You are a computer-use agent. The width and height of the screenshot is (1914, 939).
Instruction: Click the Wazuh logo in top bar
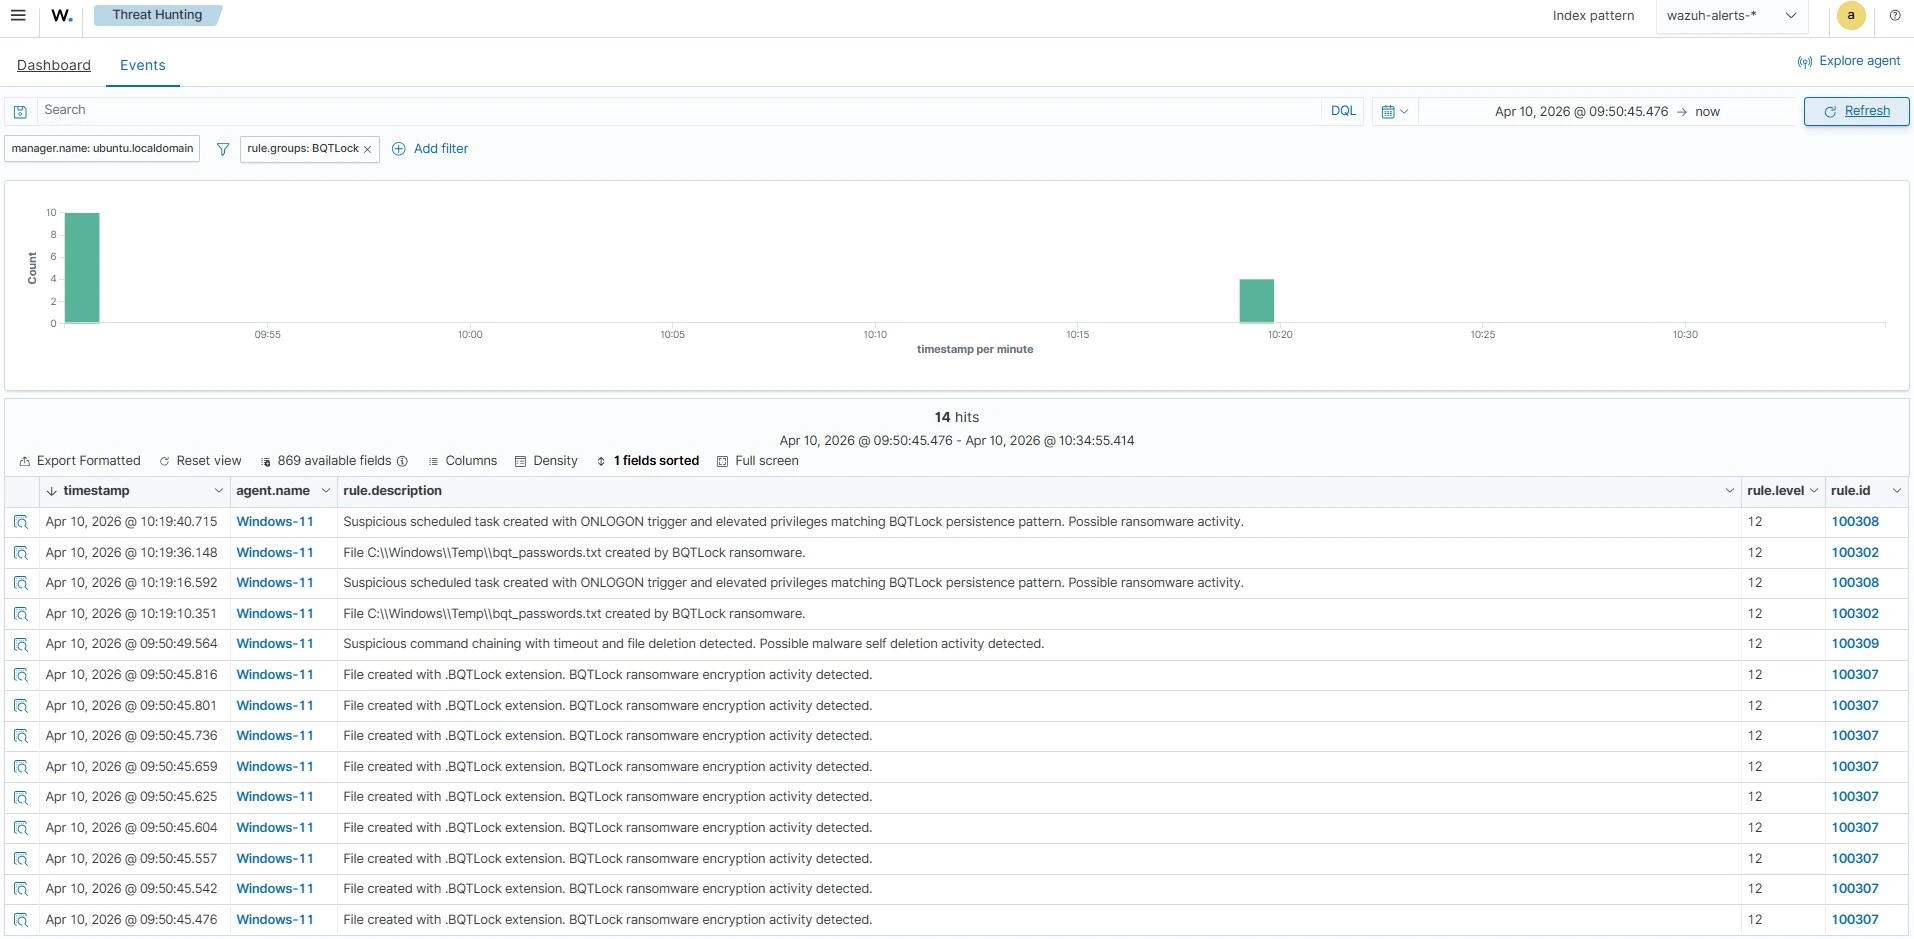pyautogui.click(x=61, y=15)
